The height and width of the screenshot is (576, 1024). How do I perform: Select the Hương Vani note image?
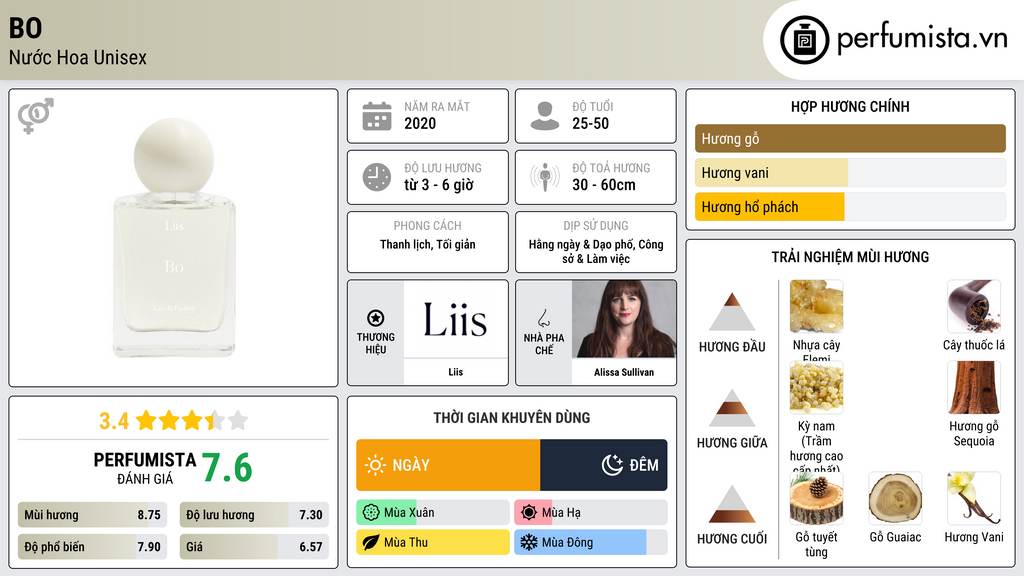click(974, 499)
